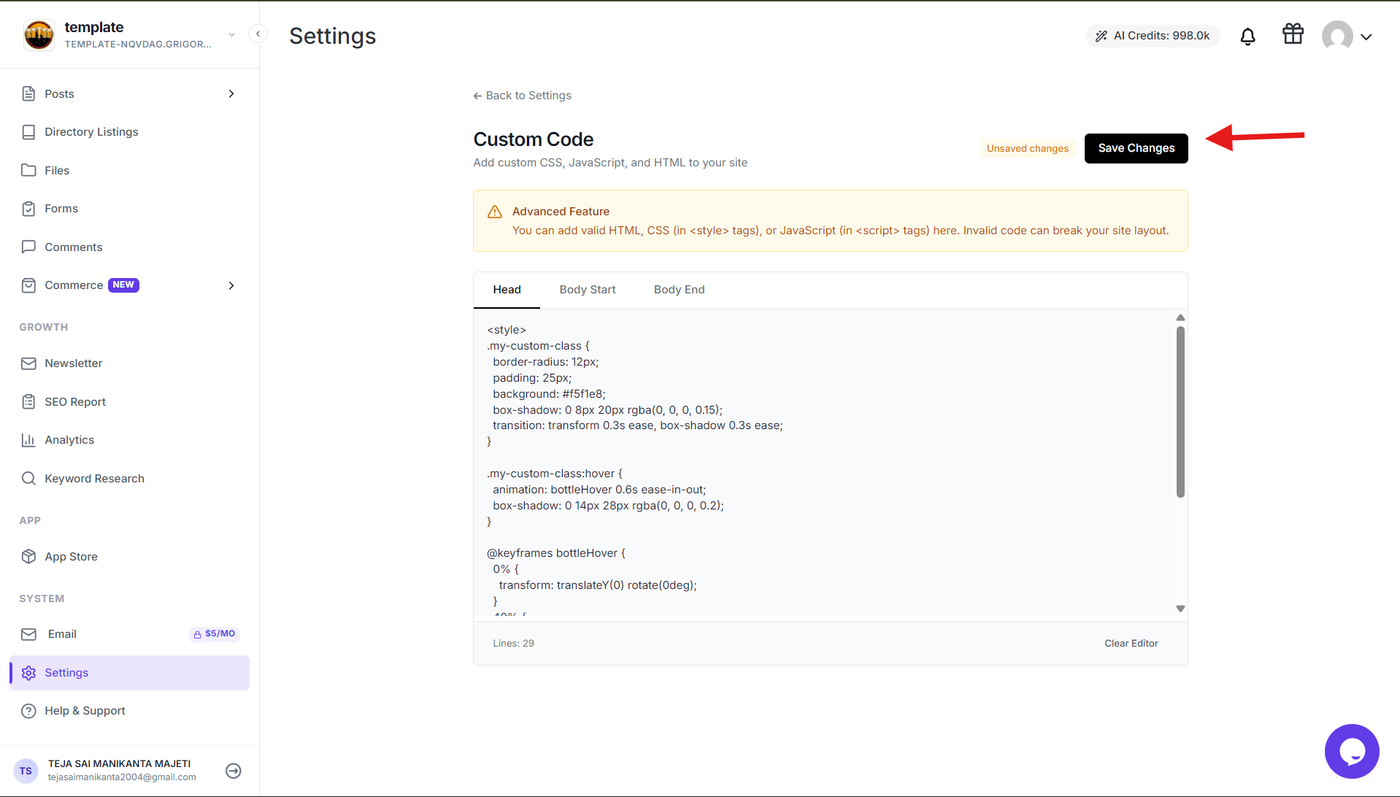Viewport: 1400px width, 797px height.
Task: Click Clear Editor
Action: (x=1131, y=644)
